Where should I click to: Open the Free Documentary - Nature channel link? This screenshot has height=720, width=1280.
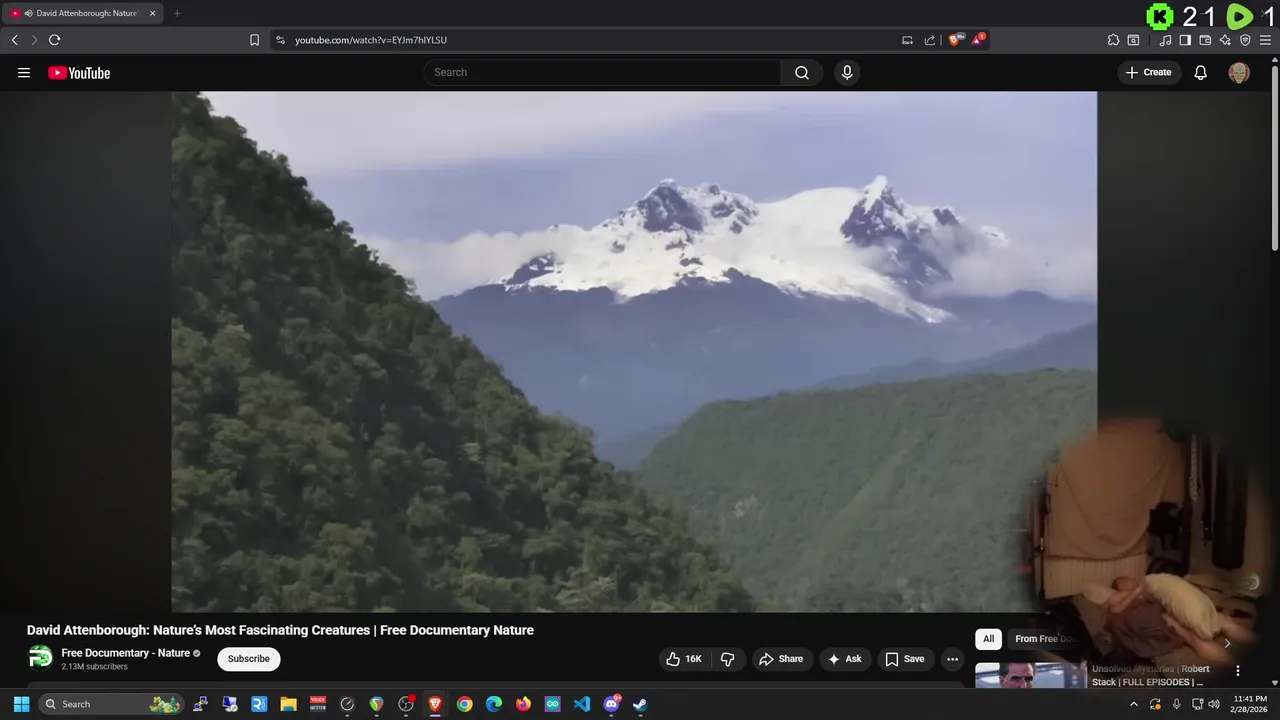pos(126,653)
